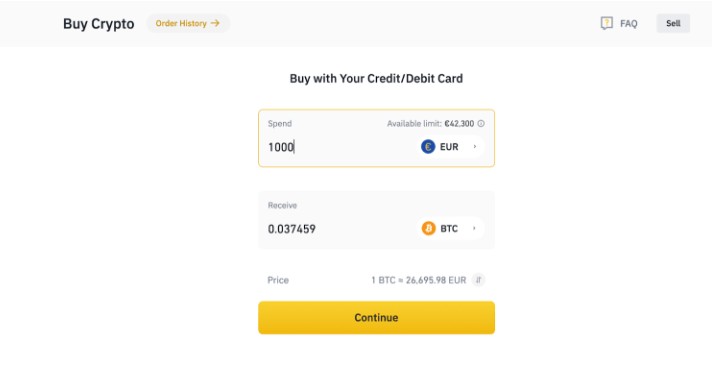Screen dimensions: 712x378
Task: Open the Order History link
Action: [188, 23]
